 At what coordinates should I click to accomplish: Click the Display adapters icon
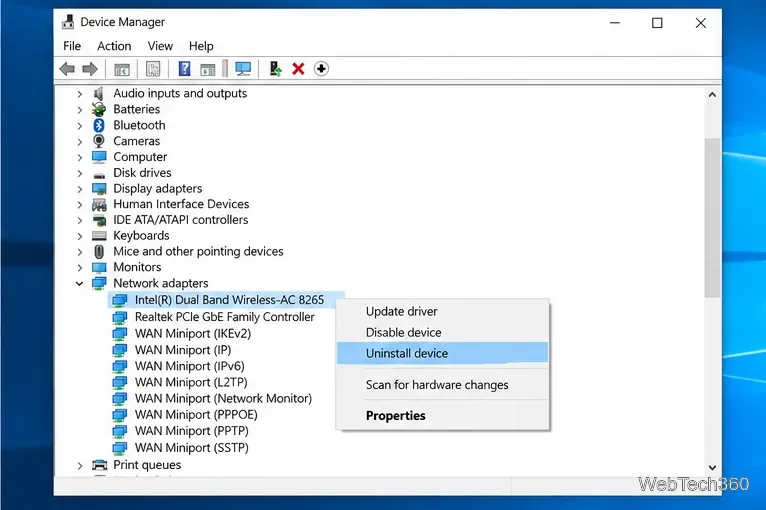pos(99,189)
